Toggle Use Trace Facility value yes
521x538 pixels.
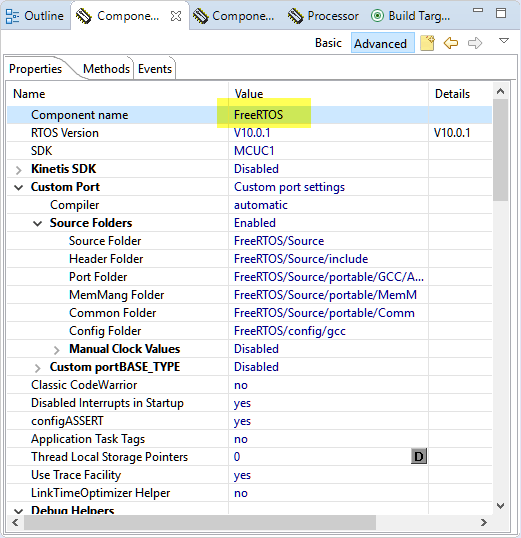point(242,475)
